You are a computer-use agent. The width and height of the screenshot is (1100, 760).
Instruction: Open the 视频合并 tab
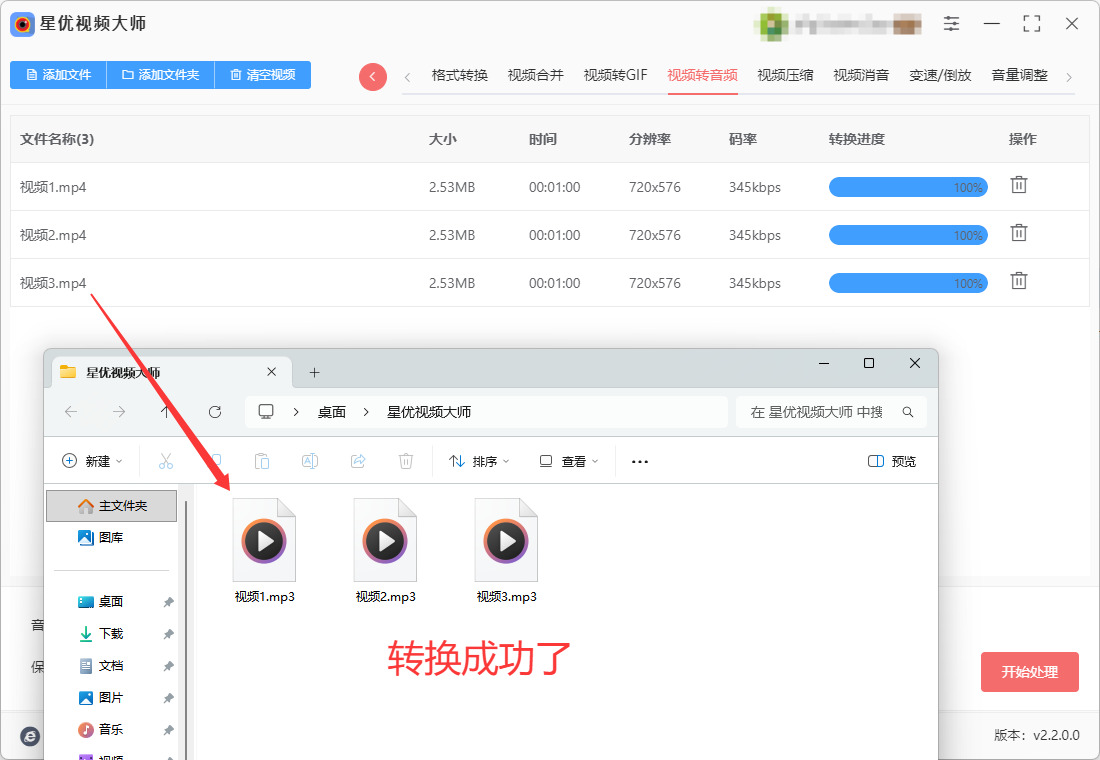click(x=535, y=75)
